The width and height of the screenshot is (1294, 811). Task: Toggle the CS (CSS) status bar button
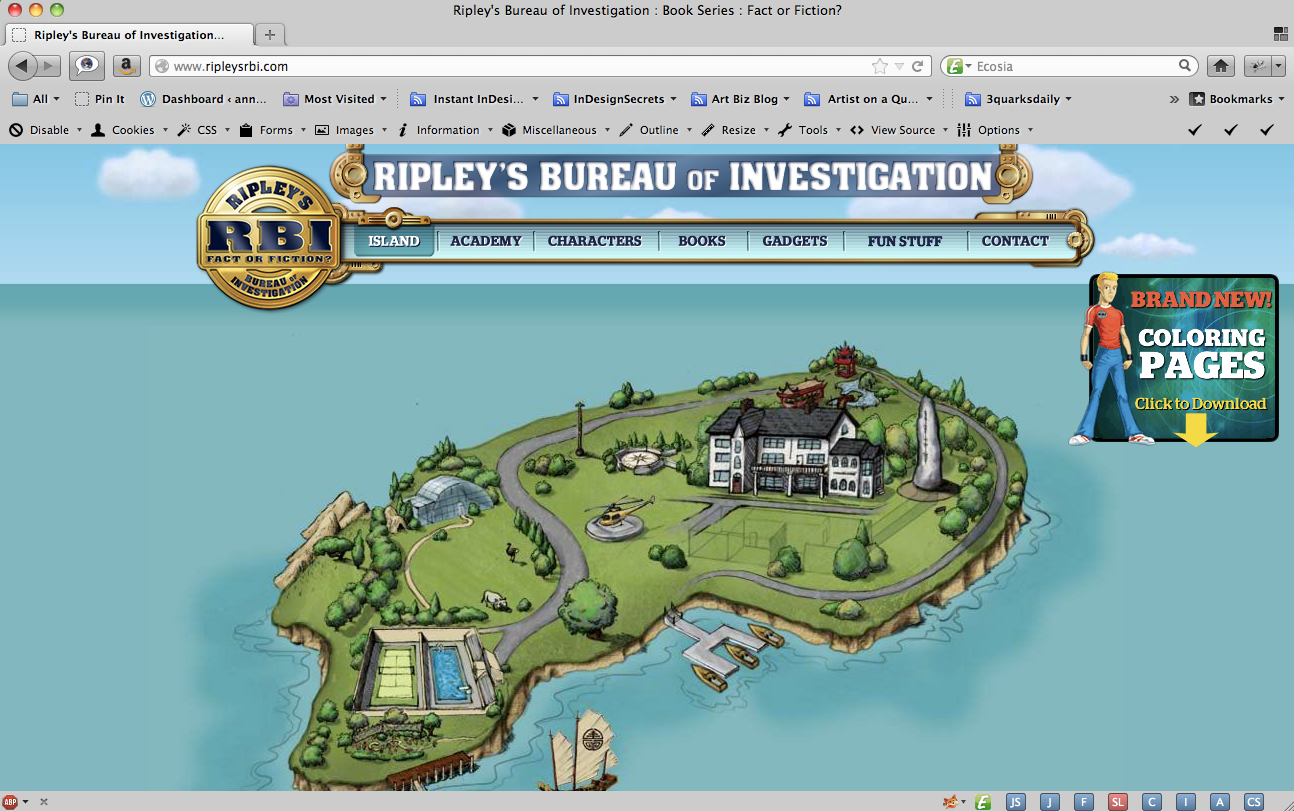click(1253, 802)
